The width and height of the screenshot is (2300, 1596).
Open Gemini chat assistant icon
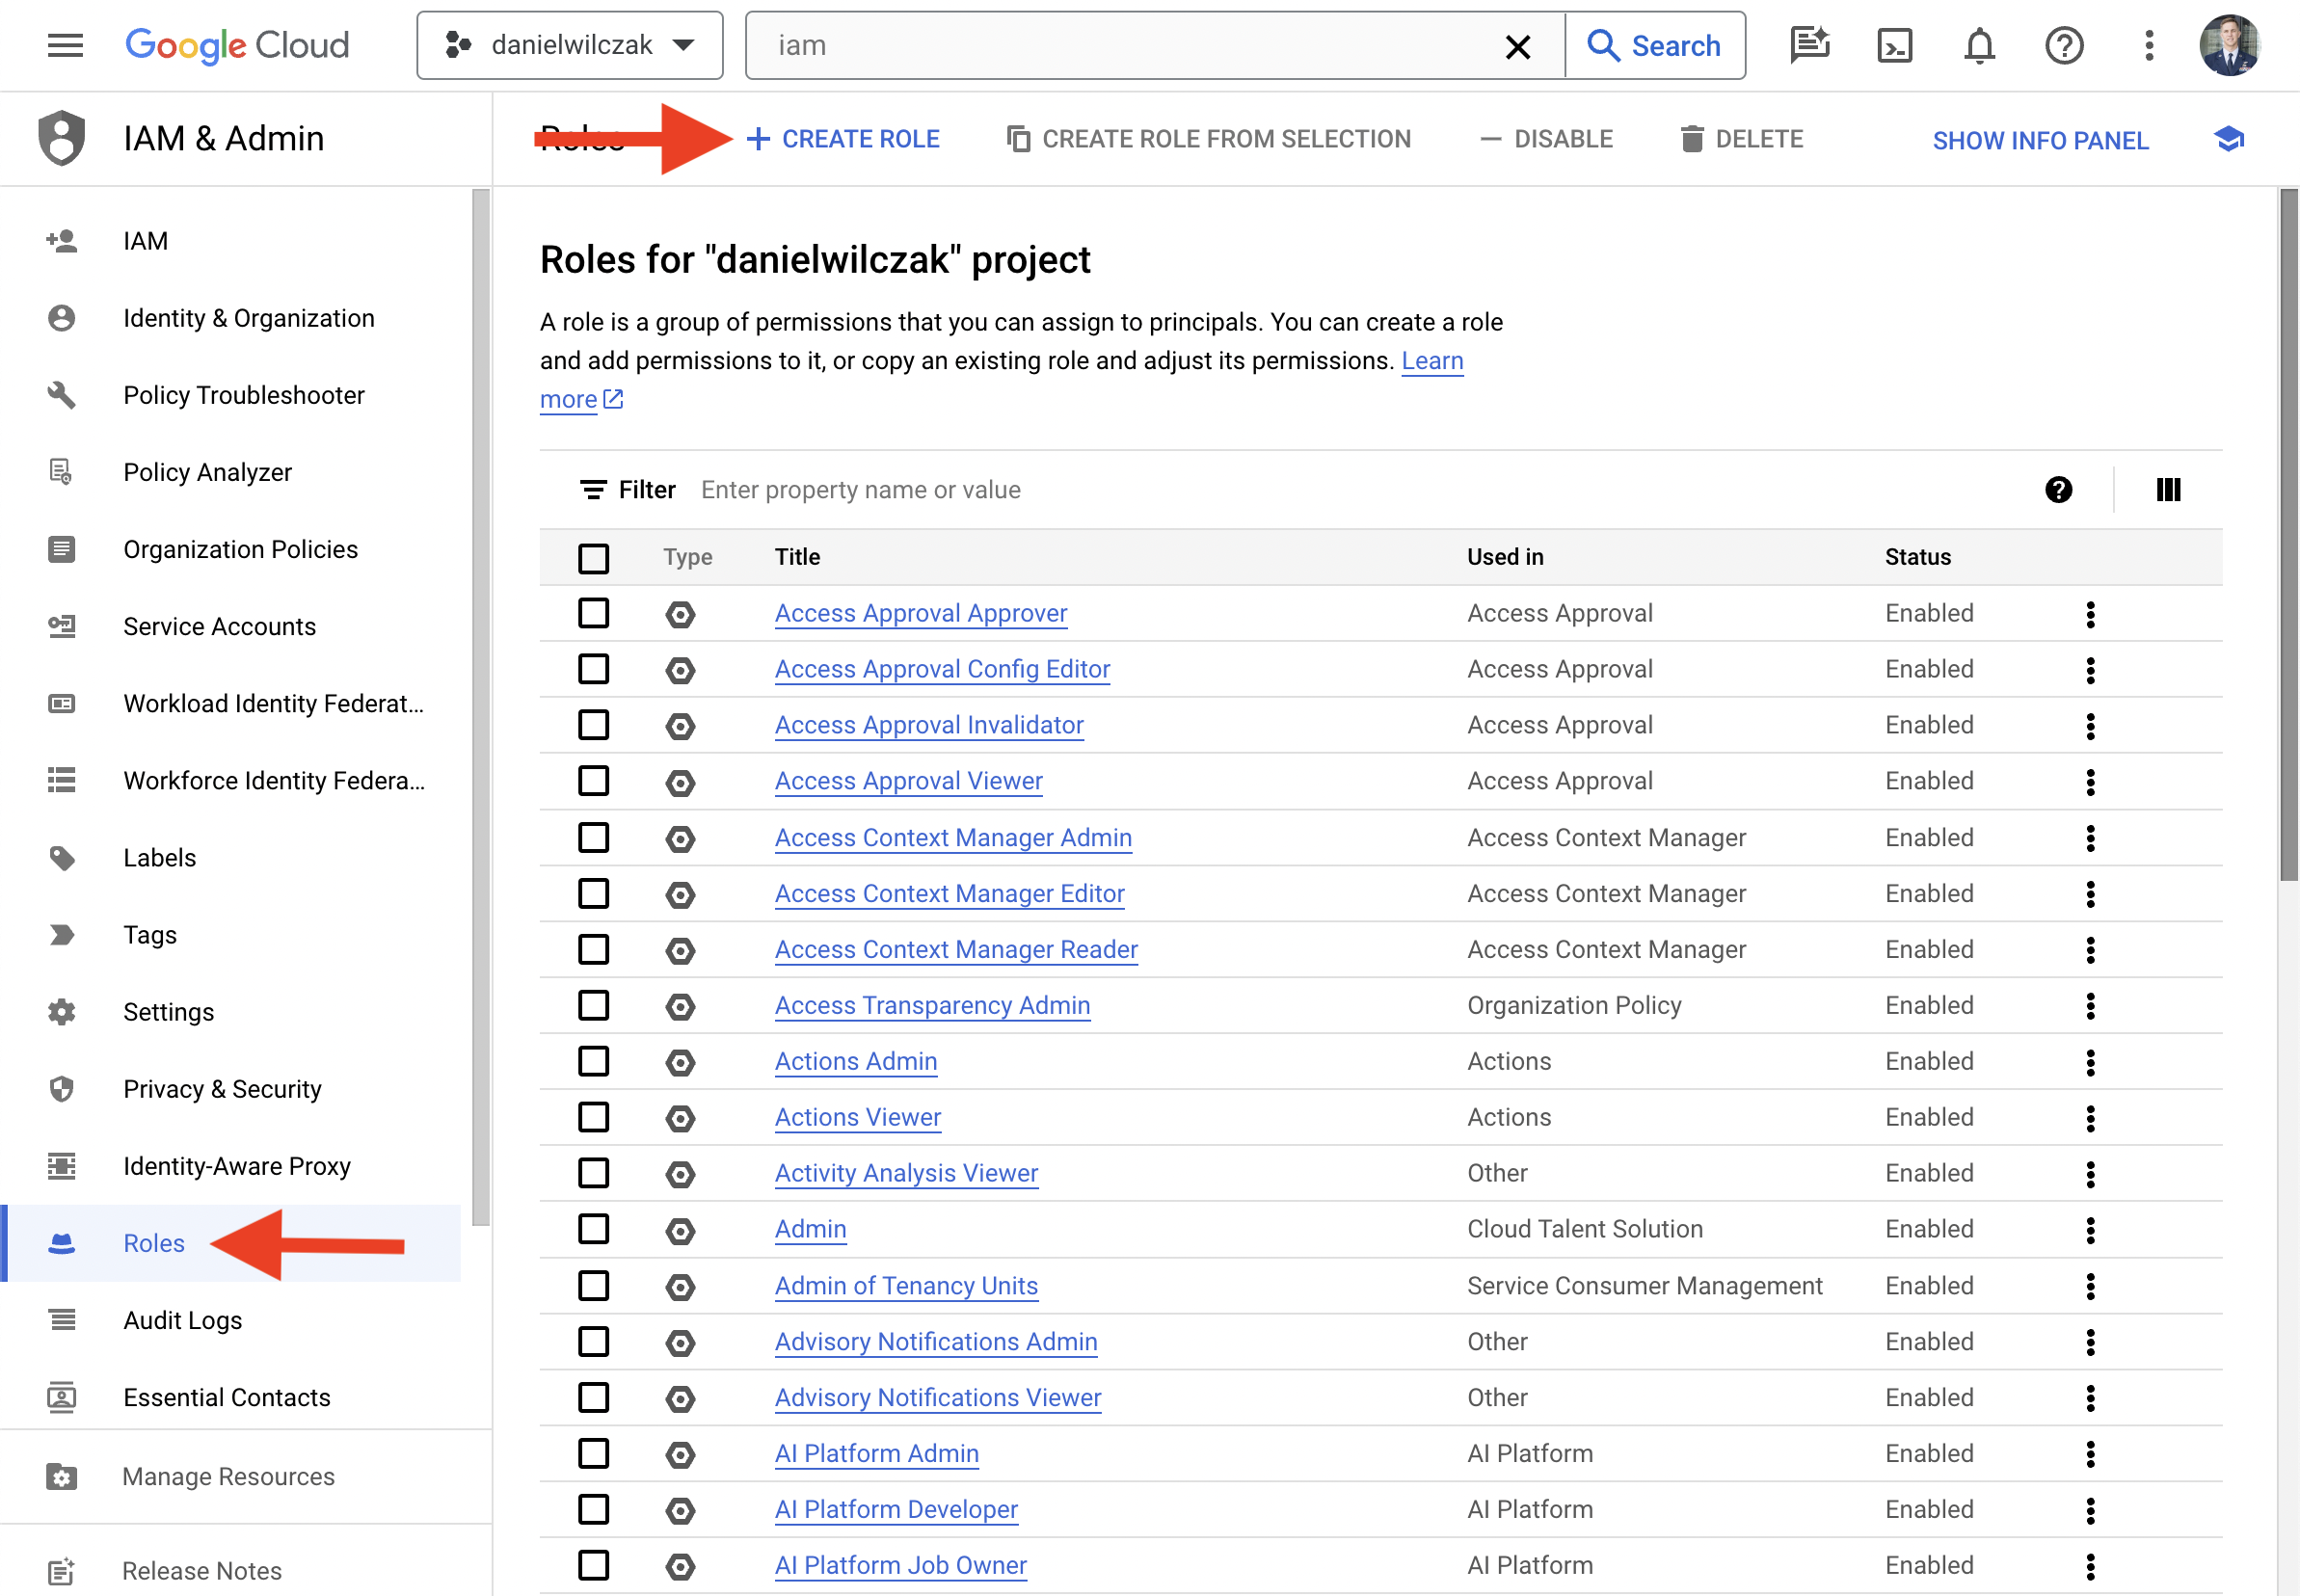1810,45
